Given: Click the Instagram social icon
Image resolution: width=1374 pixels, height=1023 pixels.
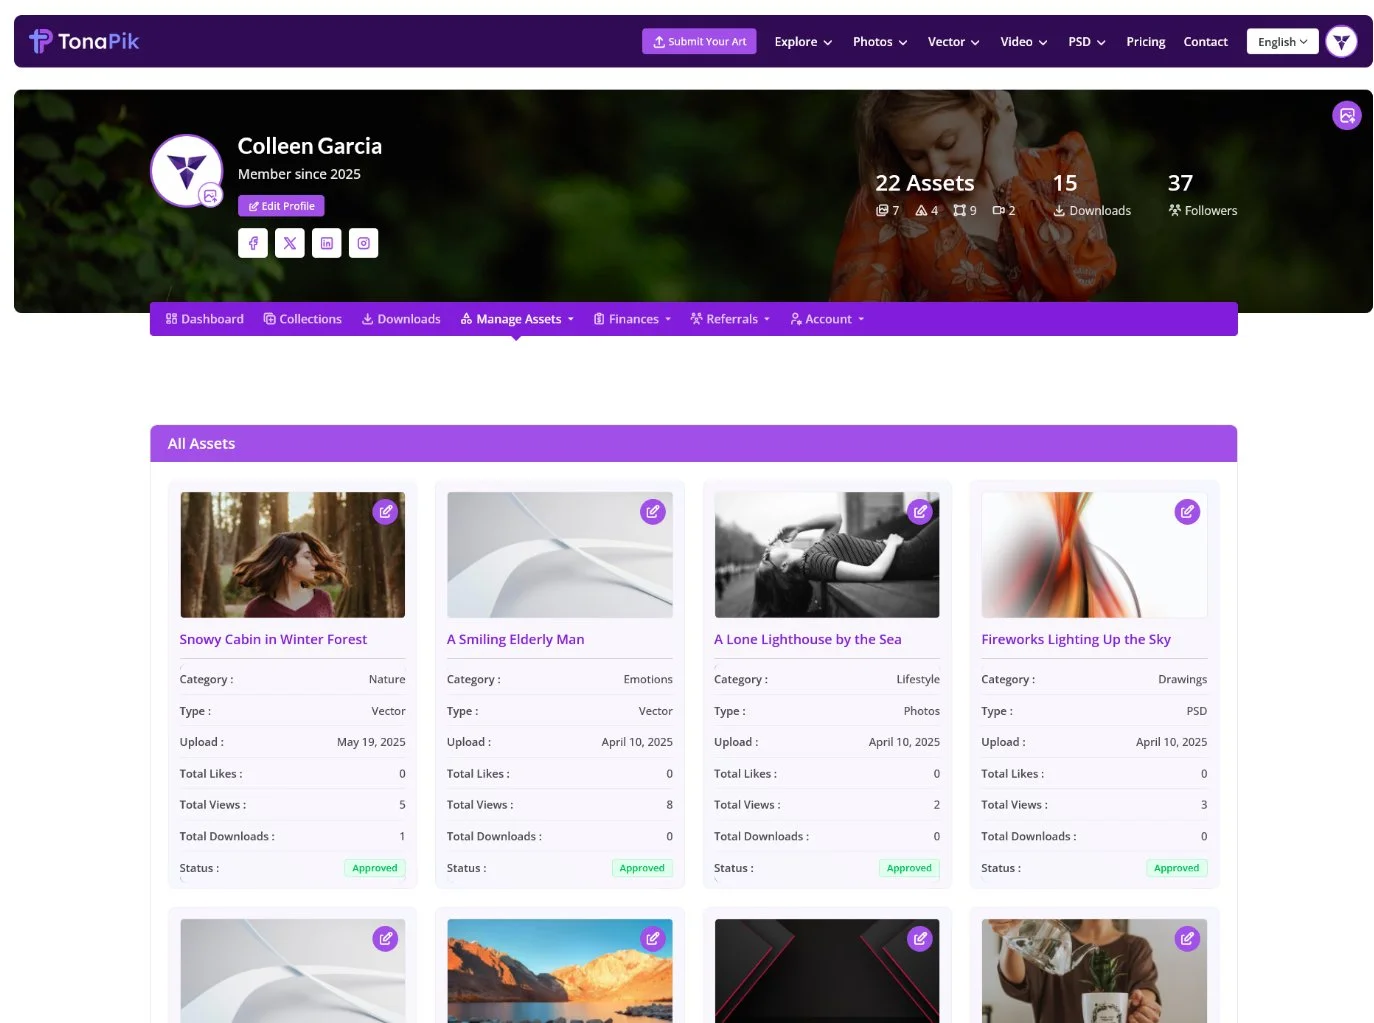Looking at the screenshot, I should (x=364, y=243).
